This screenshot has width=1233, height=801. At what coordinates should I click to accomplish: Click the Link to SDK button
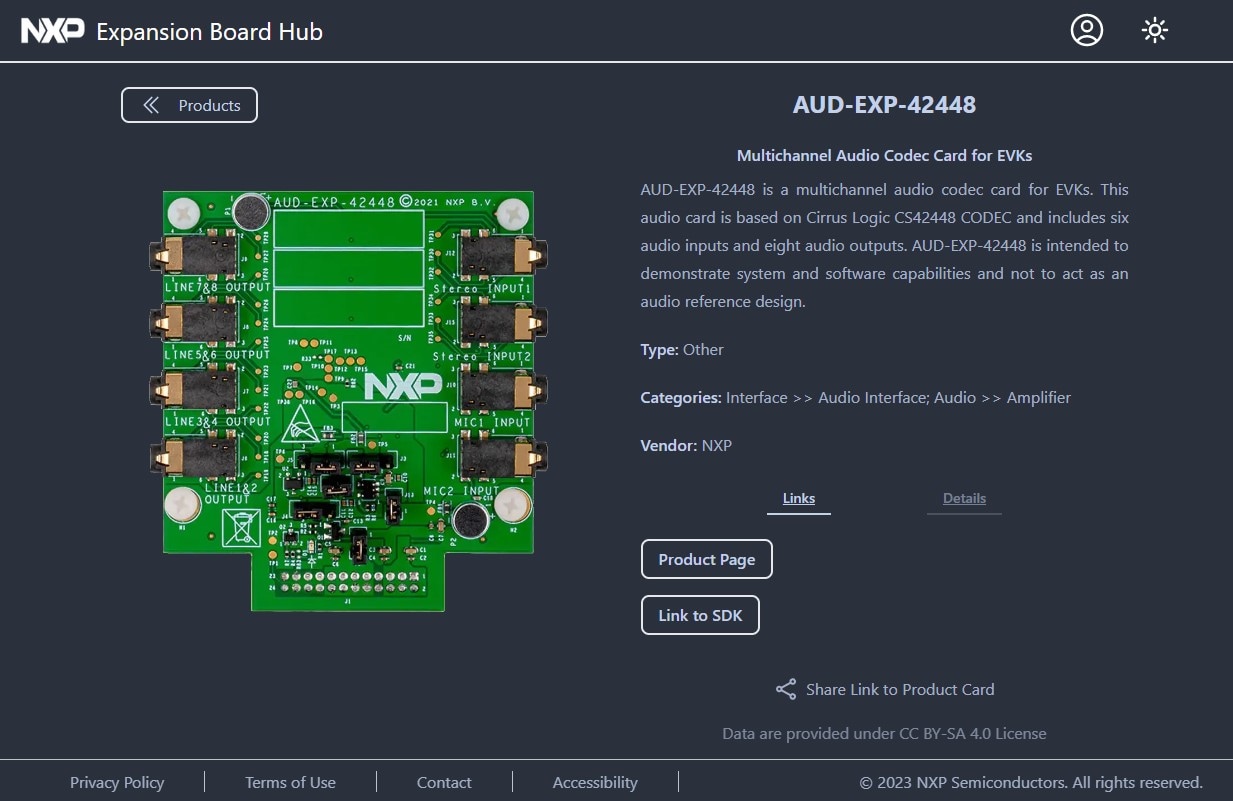700,615
